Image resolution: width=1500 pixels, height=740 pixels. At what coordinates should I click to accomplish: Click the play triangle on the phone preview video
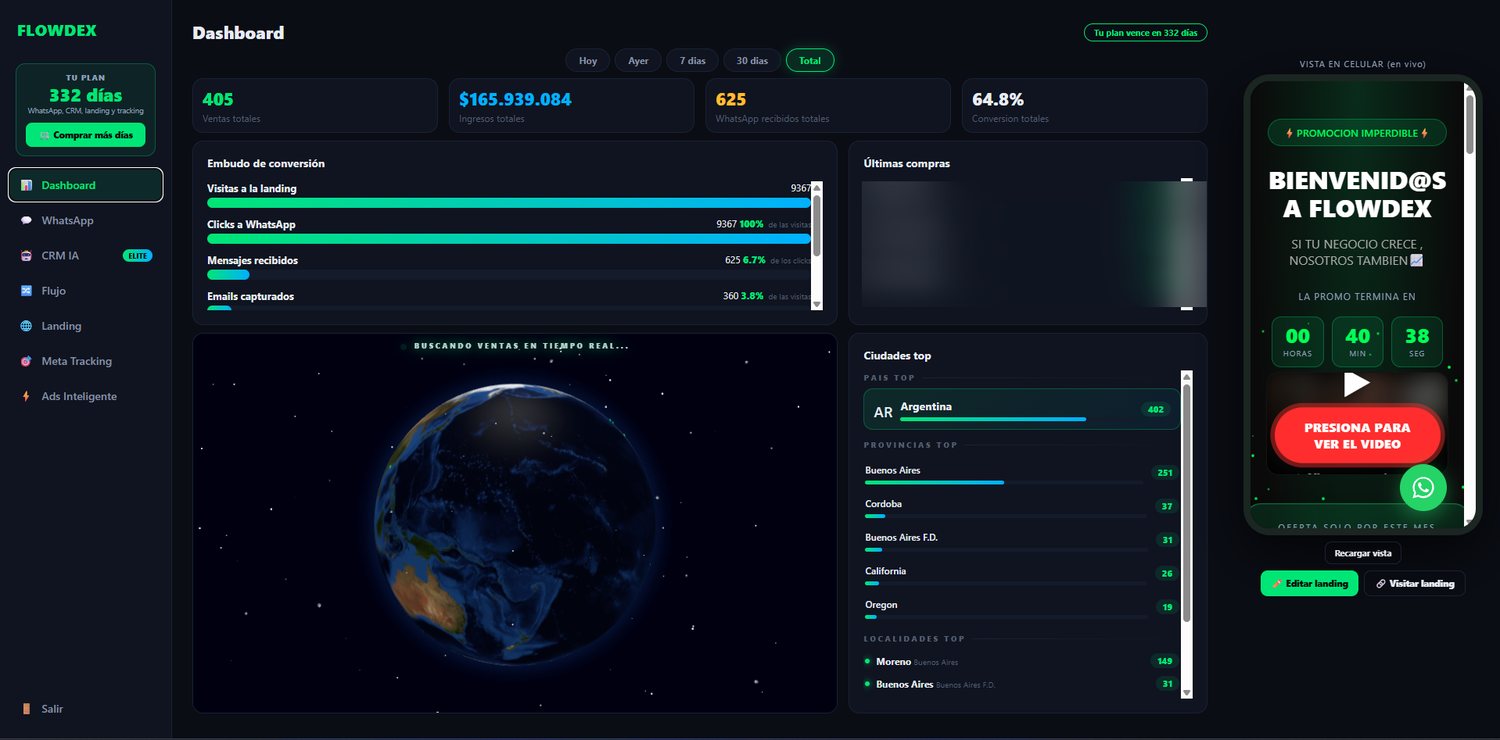pyautogui.click(x=1356, y=383)
